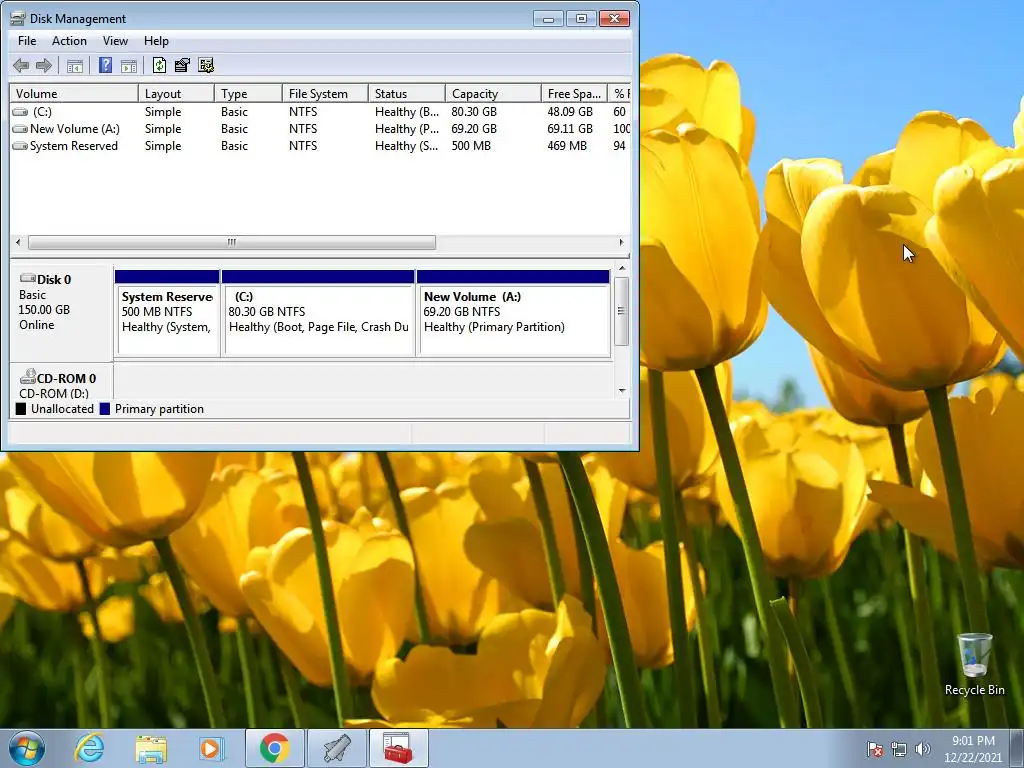The height and width of the screenshot is (768, 1024).
Task: Click the vertical scrollbar thumb in disk pane
Action: [622, 311]
